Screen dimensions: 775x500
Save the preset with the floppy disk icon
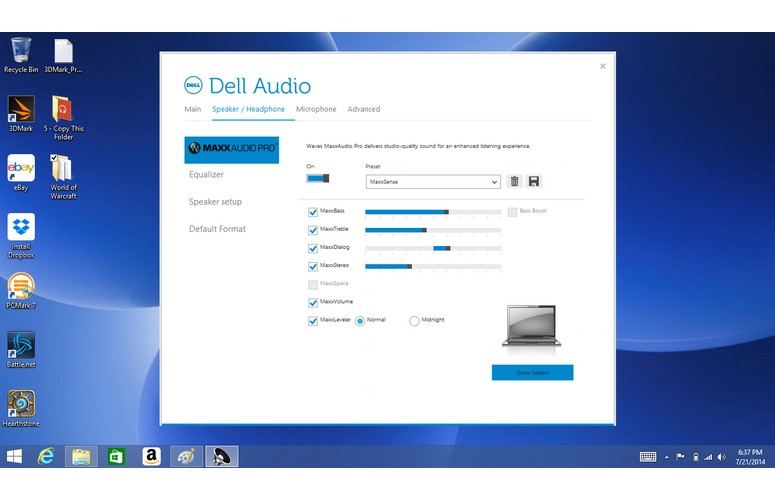[x=534, y=181]
